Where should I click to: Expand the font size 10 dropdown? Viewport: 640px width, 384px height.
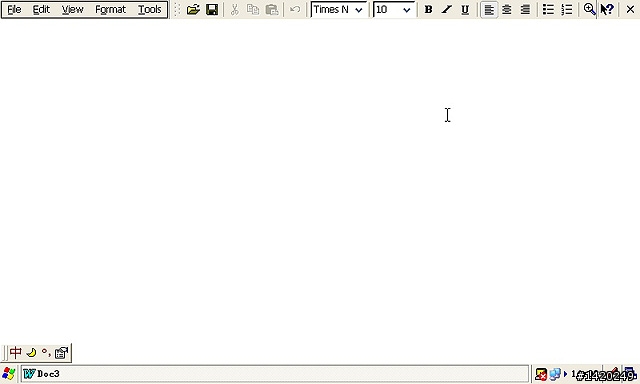(407, 10)
